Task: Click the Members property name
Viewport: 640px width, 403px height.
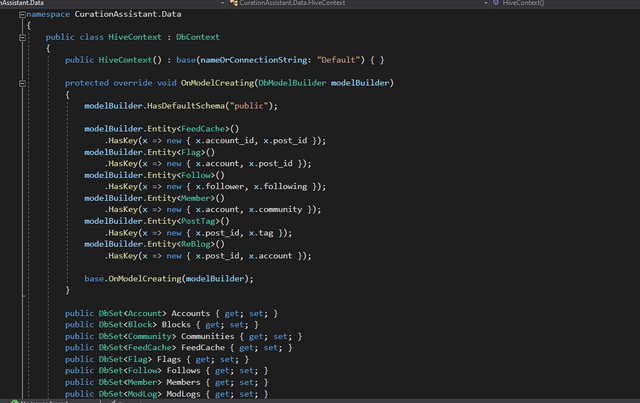Action: (x=183, y=382)
